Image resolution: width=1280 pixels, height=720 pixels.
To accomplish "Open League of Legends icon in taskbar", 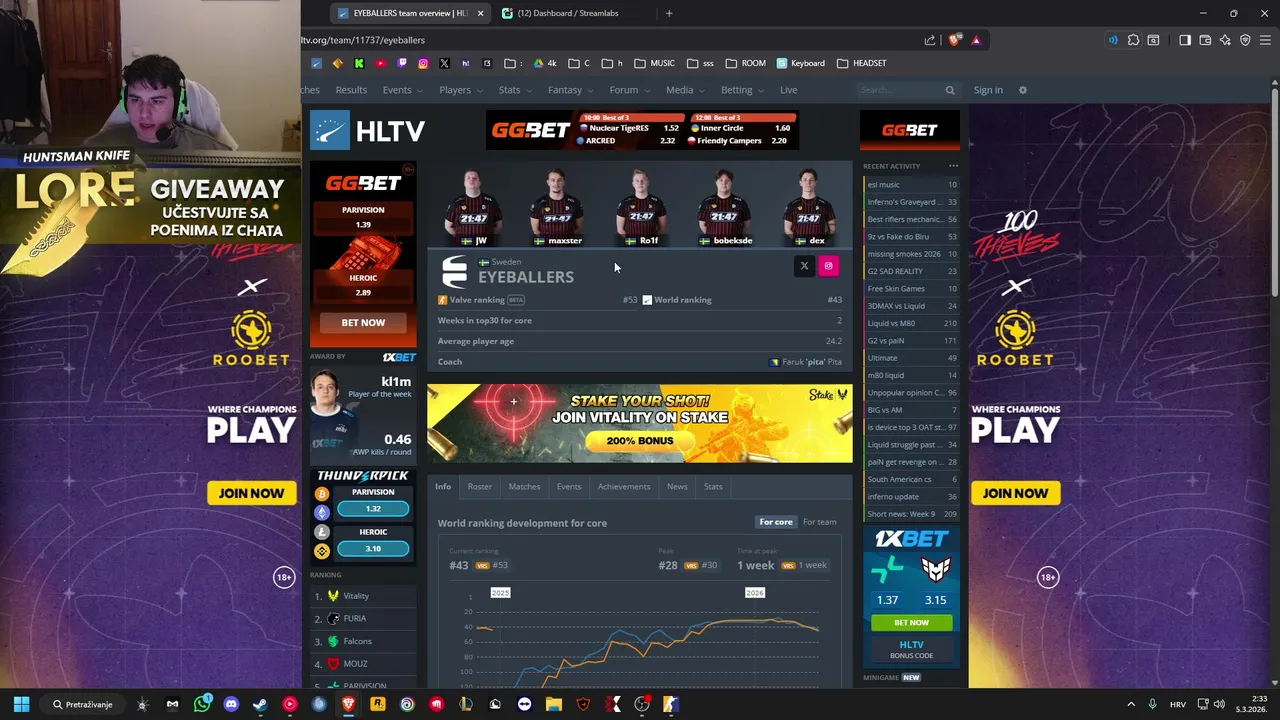I will 465,704.
